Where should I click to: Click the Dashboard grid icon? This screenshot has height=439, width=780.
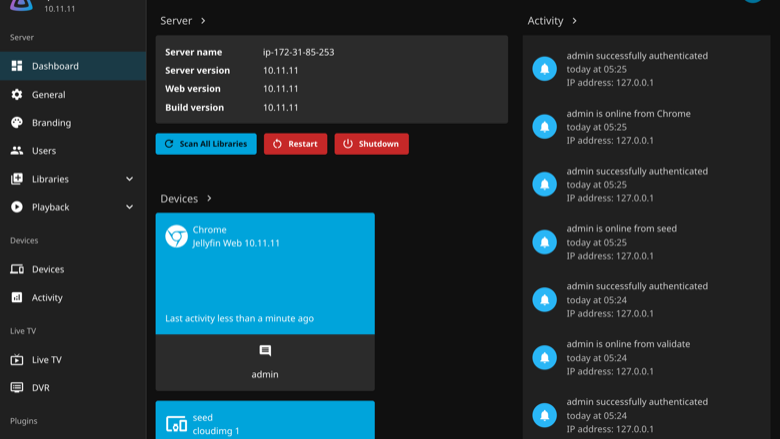point(17,66)
